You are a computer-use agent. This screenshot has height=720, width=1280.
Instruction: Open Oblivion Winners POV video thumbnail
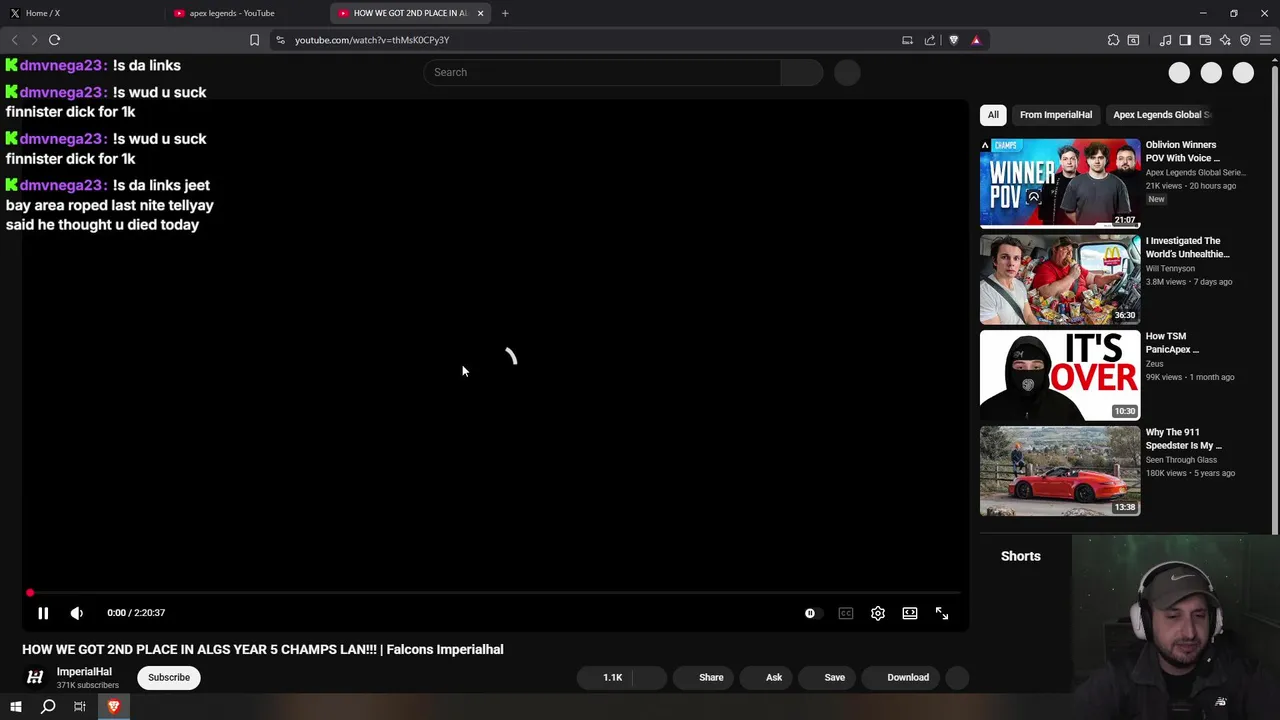click(1060, 183)
